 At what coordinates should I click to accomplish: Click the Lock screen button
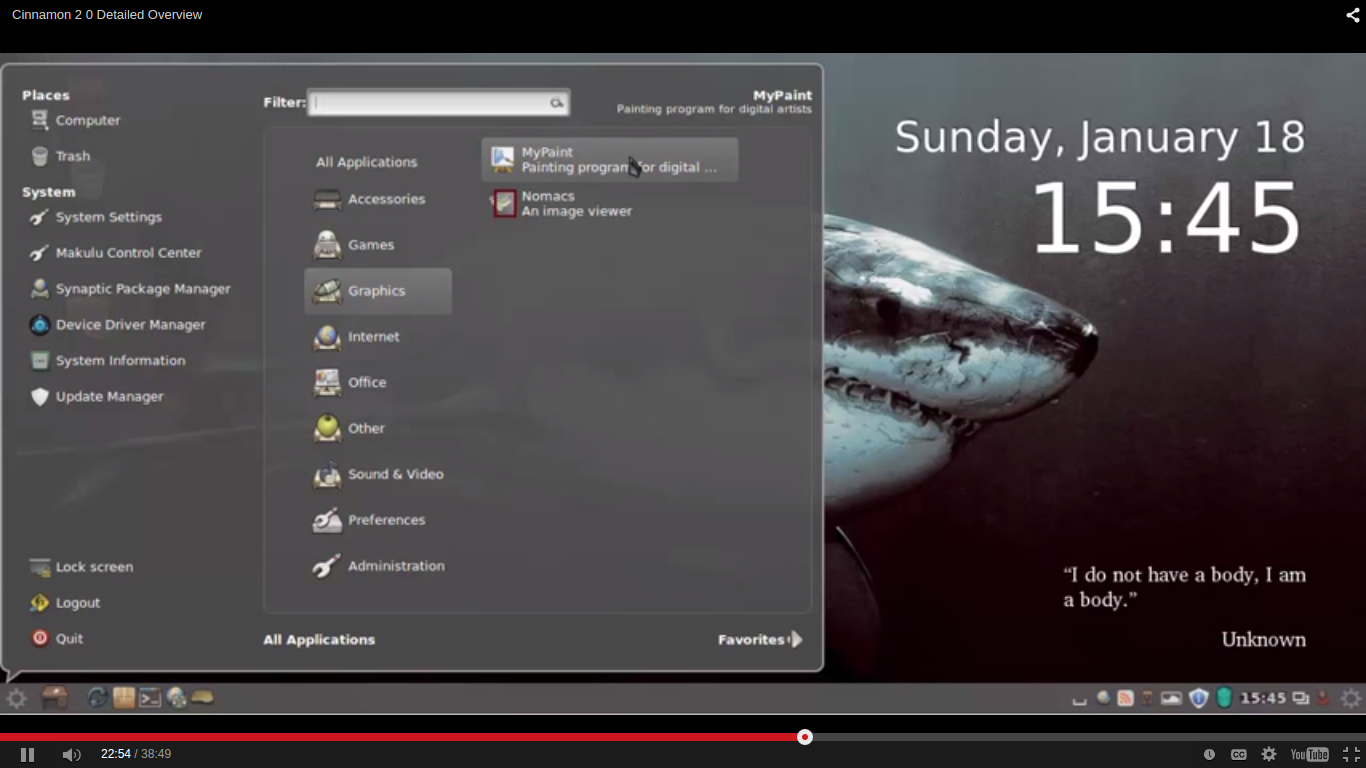(x=94, y=567)
